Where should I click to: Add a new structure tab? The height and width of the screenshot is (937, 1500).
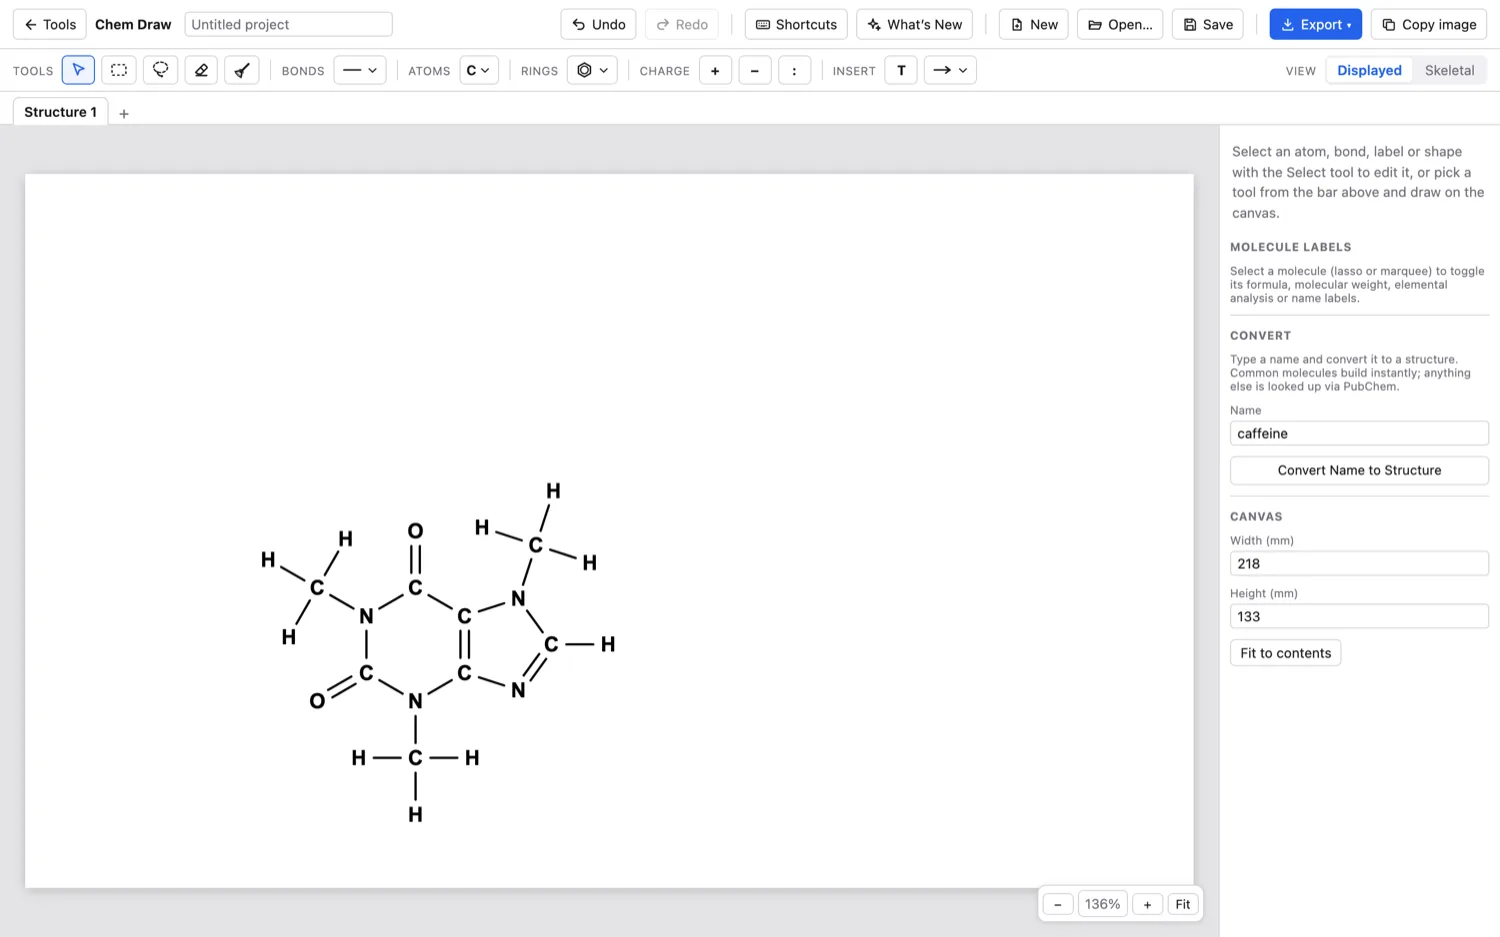(124, 114)
